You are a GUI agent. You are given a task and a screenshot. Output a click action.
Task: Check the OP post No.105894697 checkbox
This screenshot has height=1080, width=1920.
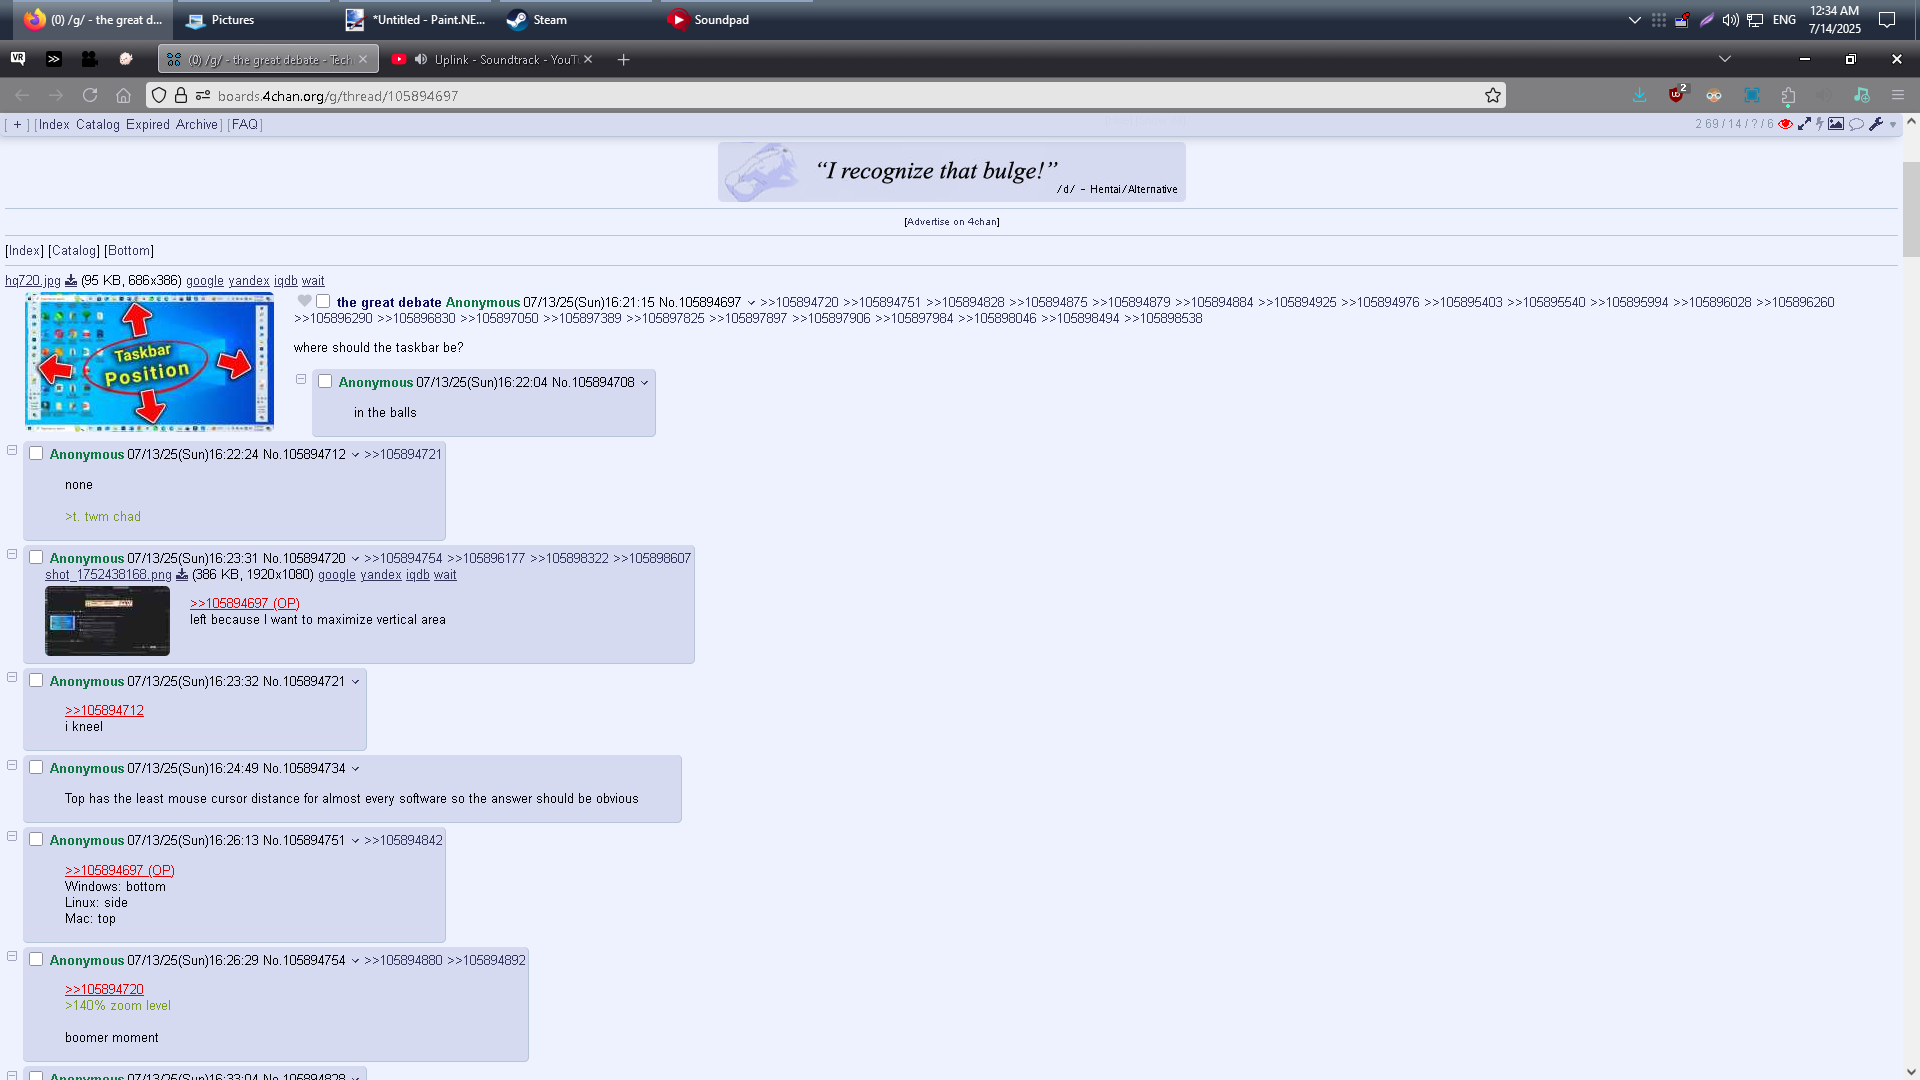(323, 301)
